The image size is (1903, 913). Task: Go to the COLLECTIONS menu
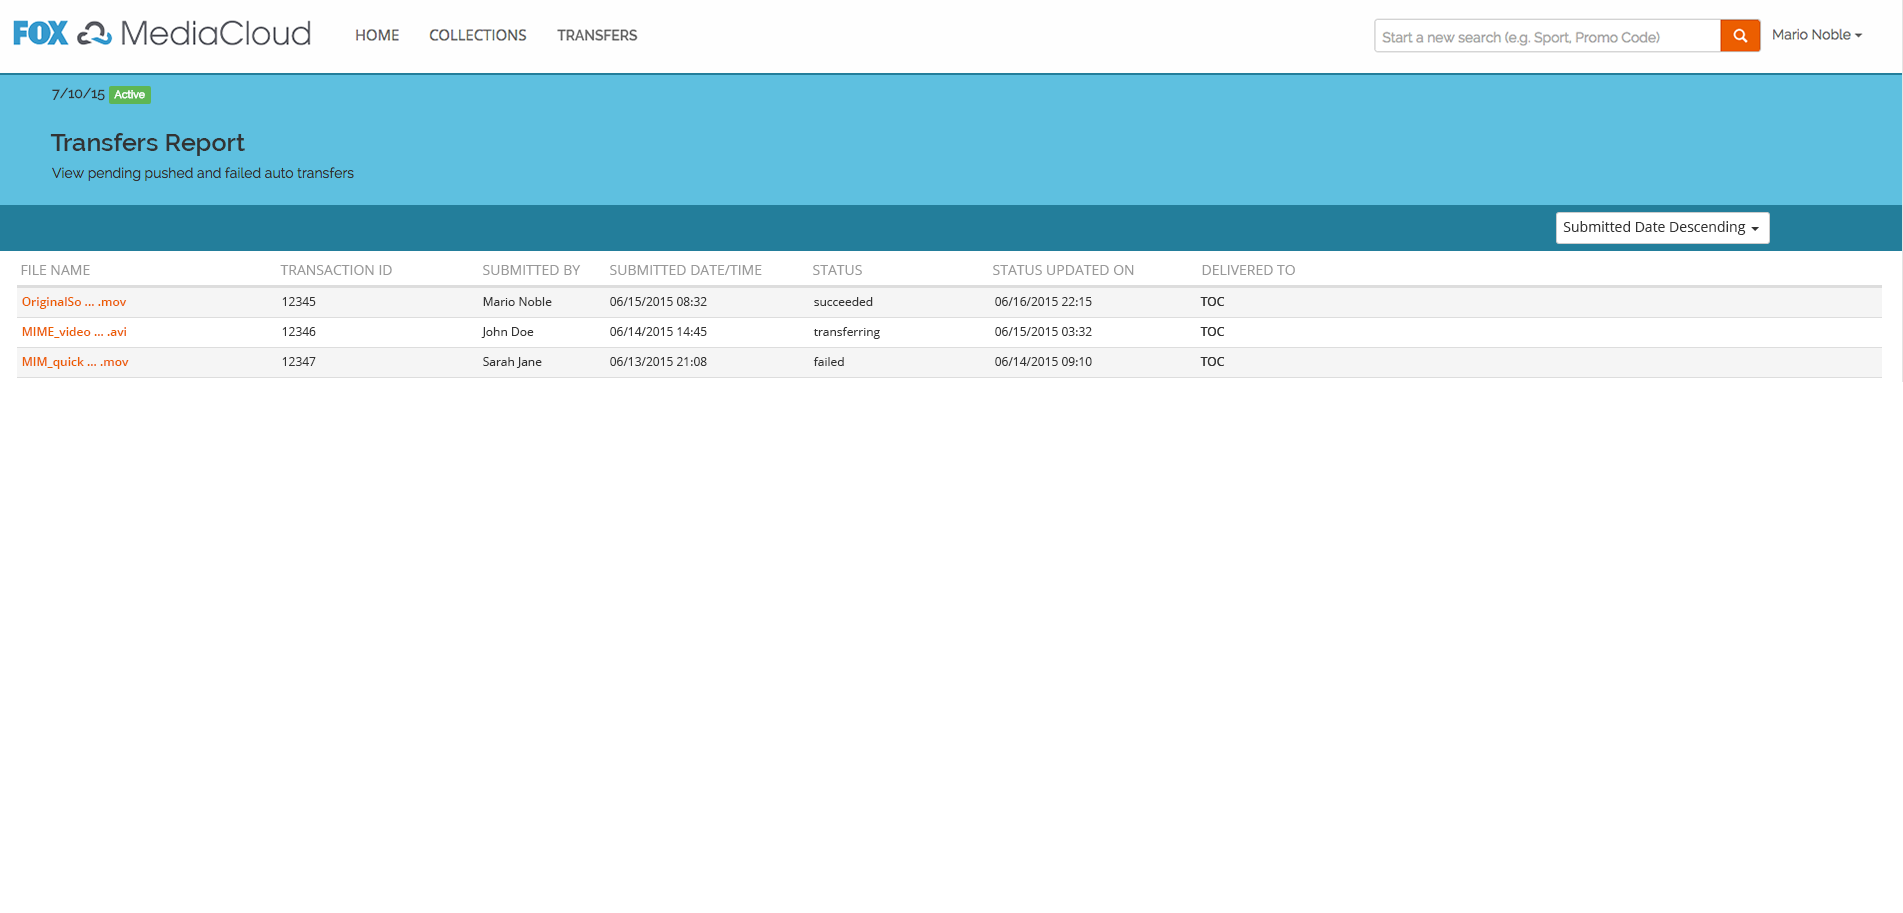(477, 36)
